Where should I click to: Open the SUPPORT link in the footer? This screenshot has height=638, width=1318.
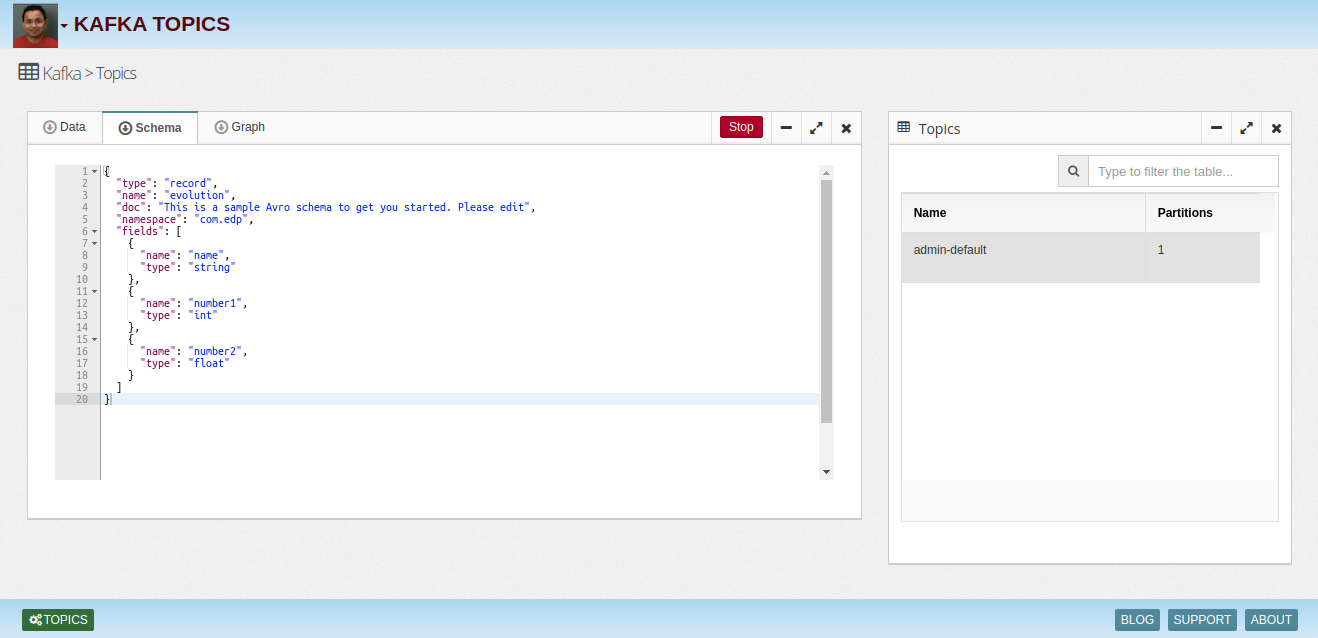tap(1202, 620)
